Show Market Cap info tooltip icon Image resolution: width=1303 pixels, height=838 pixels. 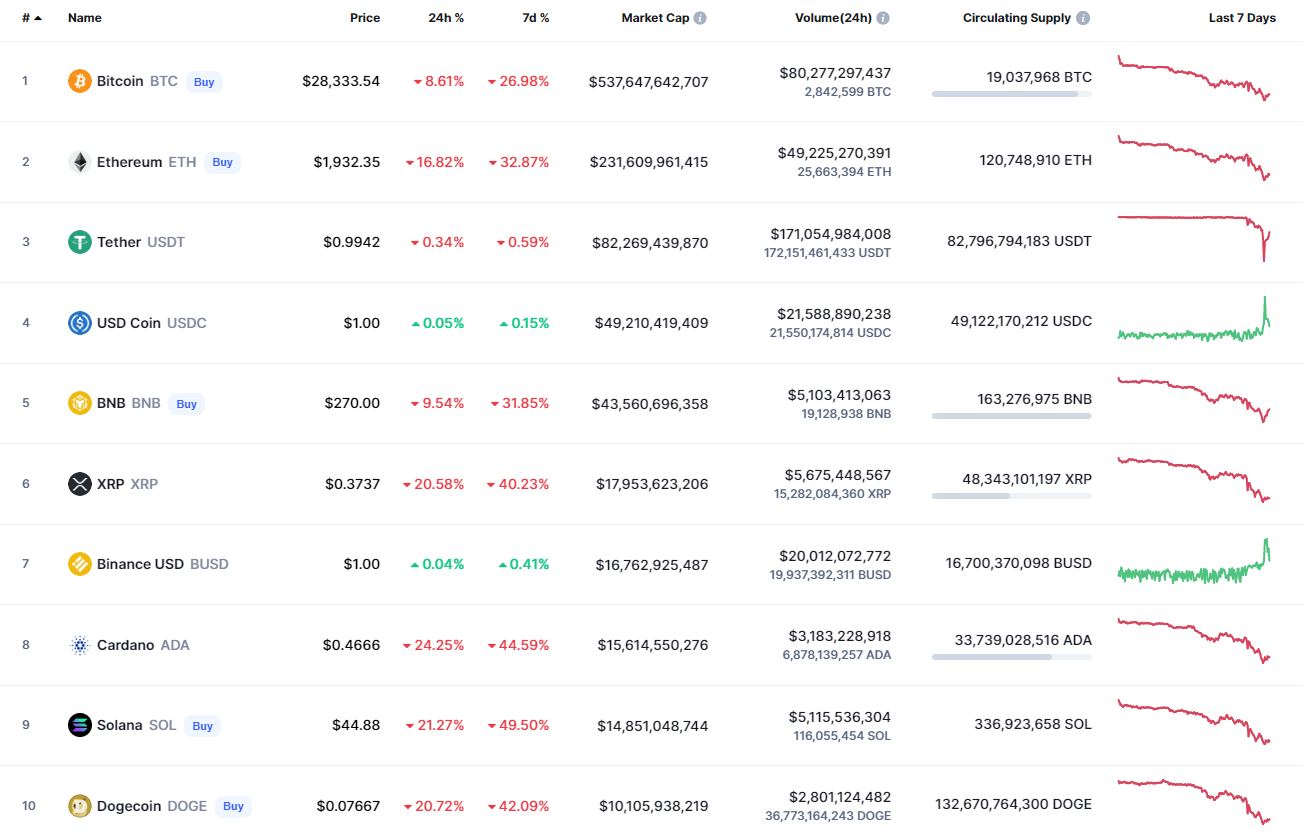tap(700, 18)
